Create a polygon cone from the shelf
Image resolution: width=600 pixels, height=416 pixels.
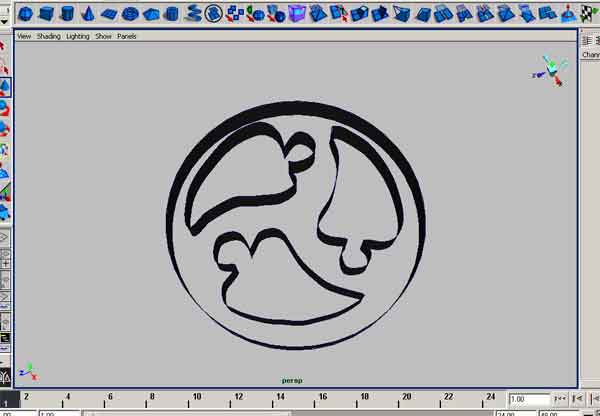pyautogui.click(x=88, y=14)
